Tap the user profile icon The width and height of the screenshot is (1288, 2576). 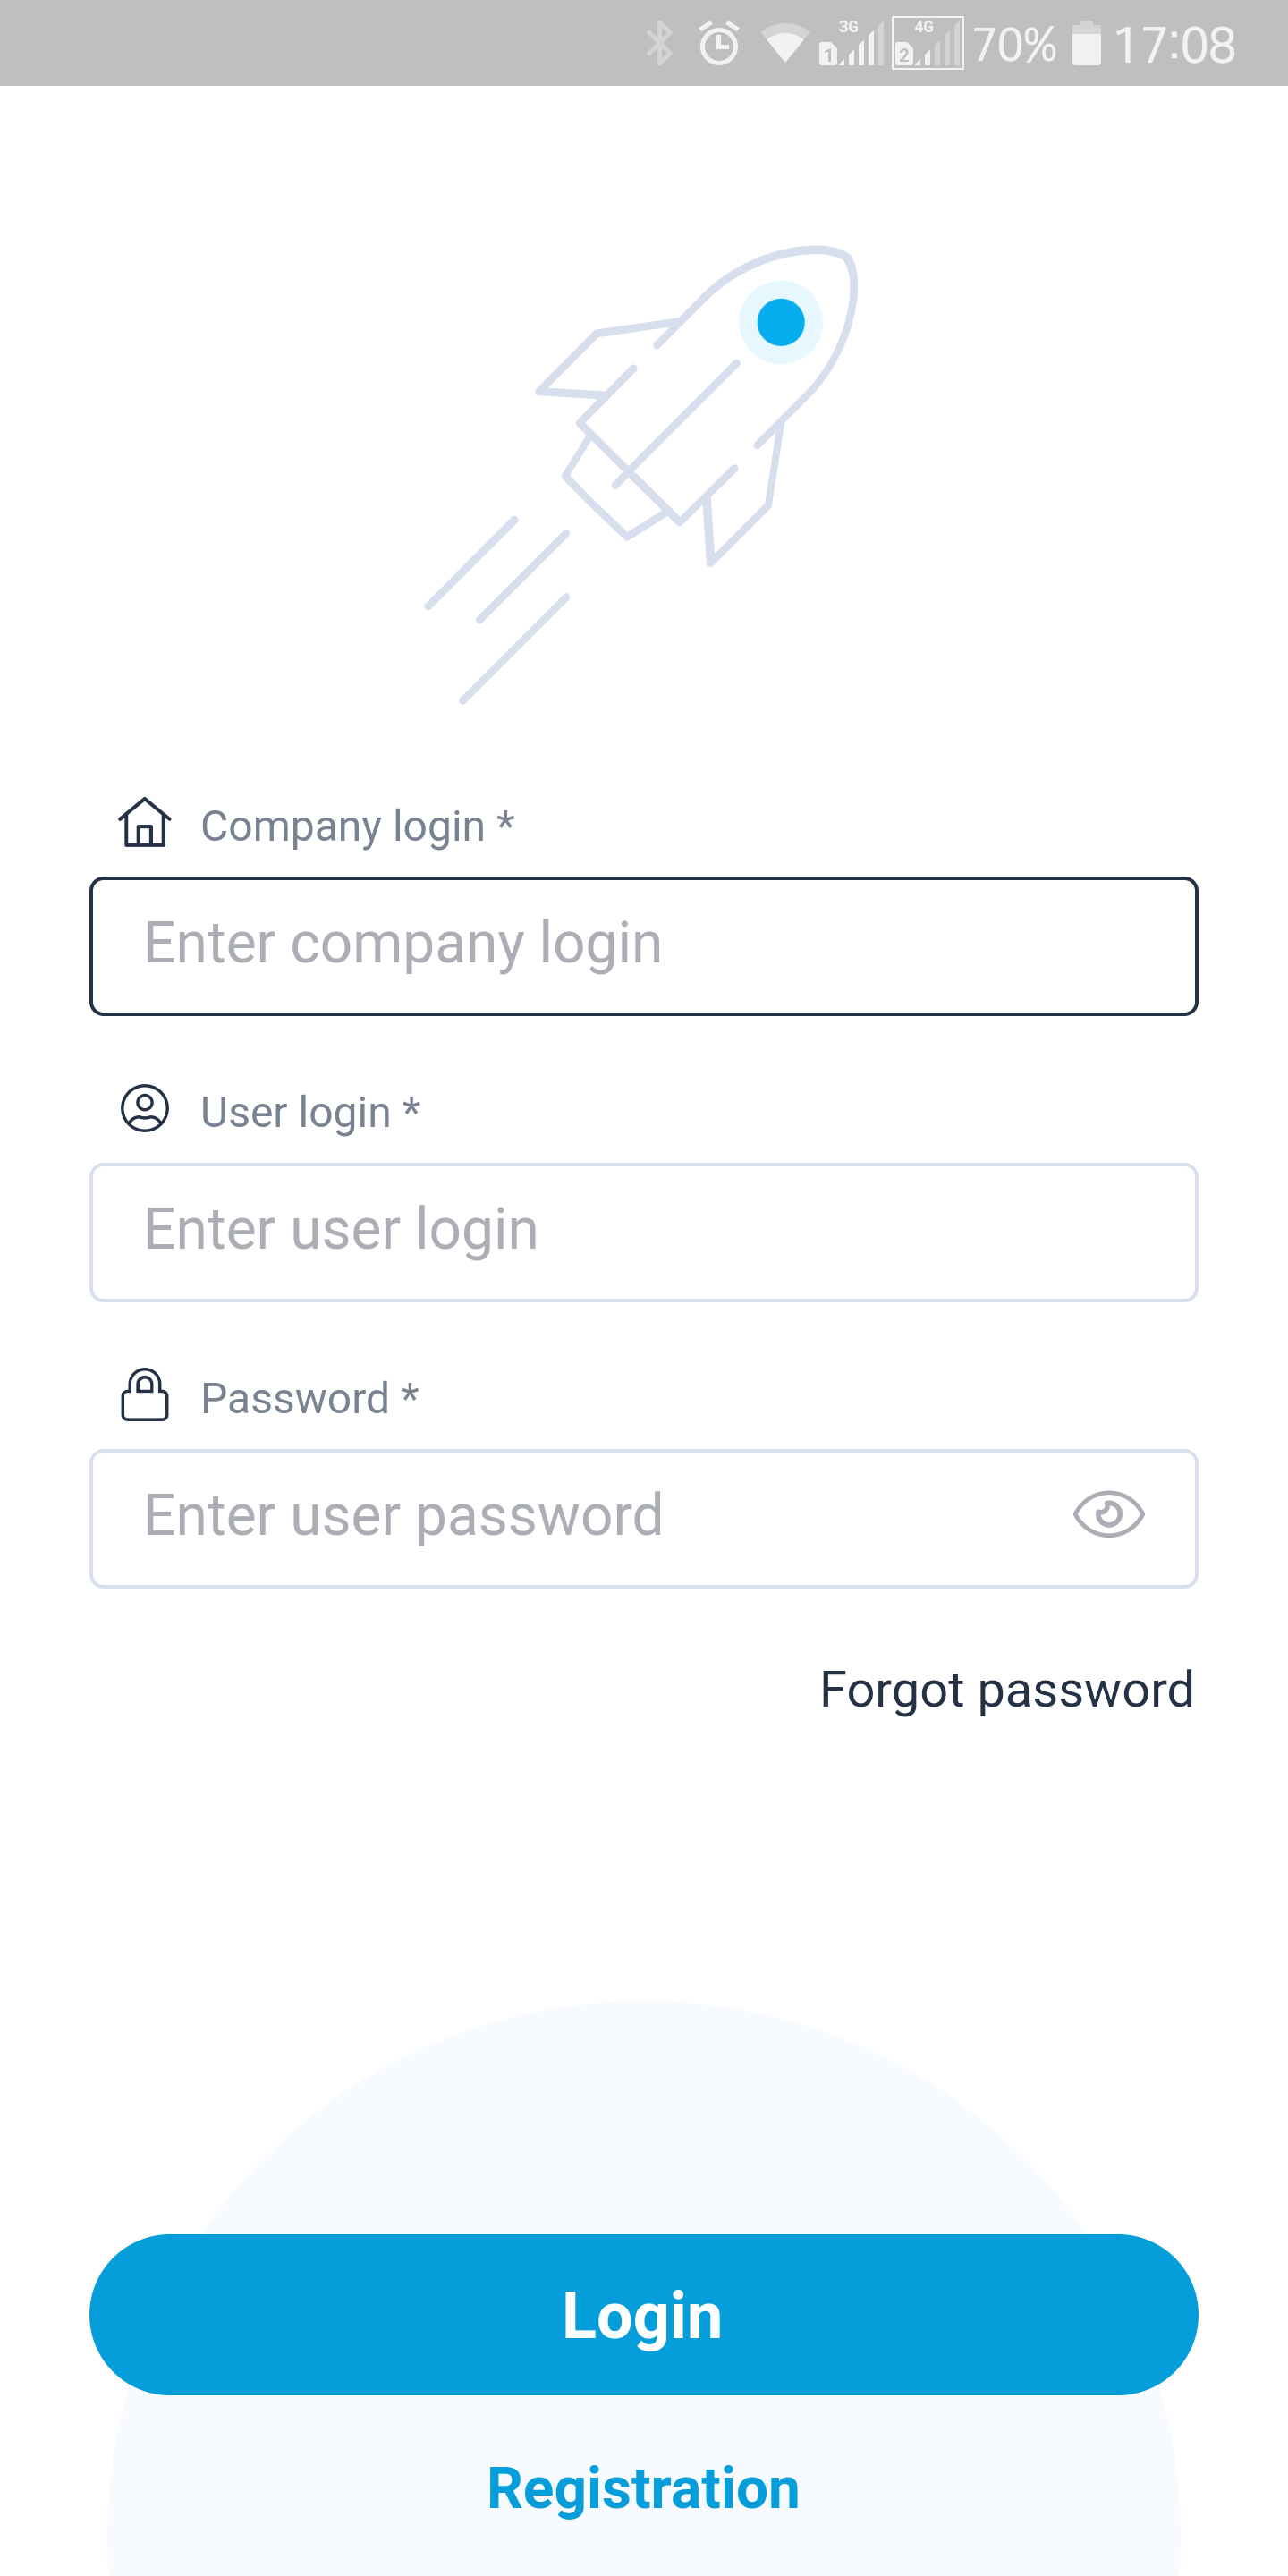[x=145, y=1109]
